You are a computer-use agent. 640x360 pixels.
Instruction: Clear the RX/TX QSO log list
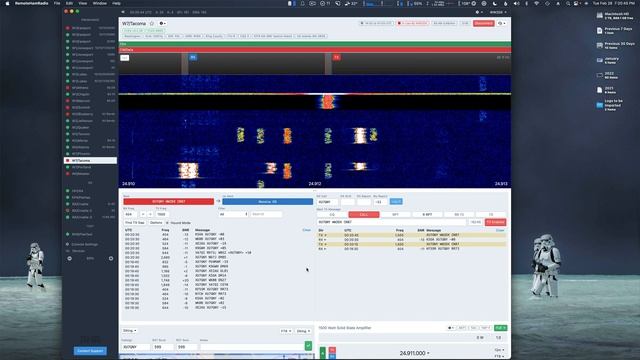[x=500, y=231]
